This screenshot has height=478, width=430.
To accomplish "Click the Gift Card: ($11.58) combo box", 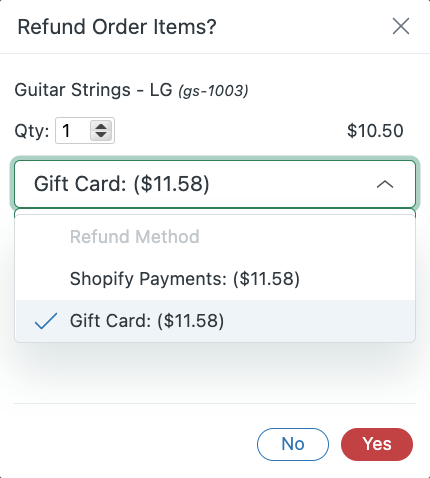I will 215,184.
